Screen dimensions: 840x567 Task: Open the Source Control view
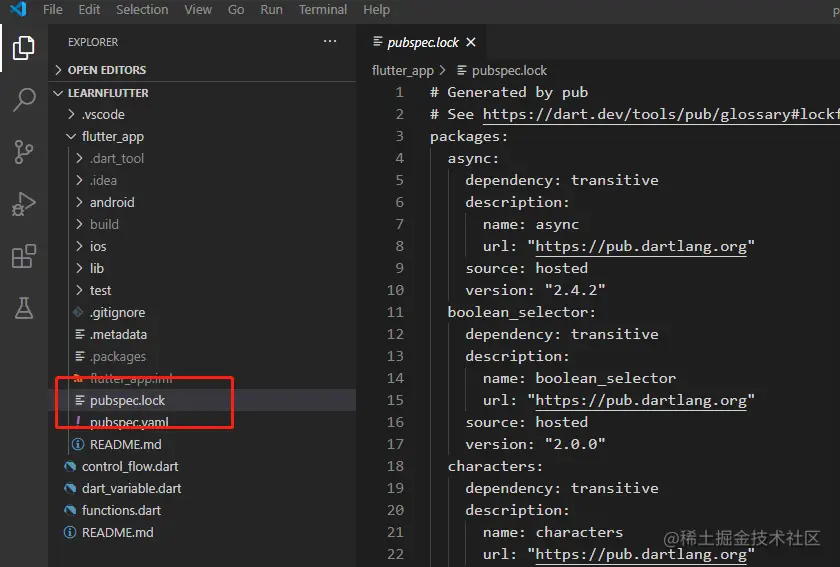24,152
